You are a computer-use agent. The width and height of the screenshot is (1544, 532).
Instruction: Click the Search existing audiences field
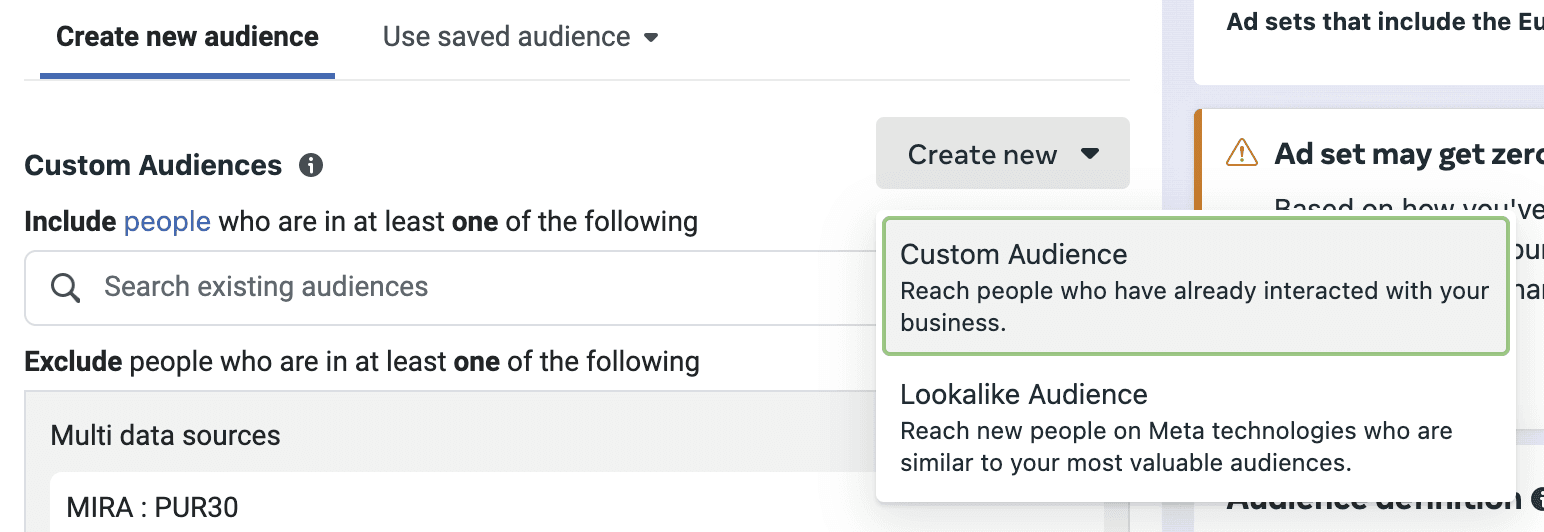pyautogui.click(x=450, y=287)
